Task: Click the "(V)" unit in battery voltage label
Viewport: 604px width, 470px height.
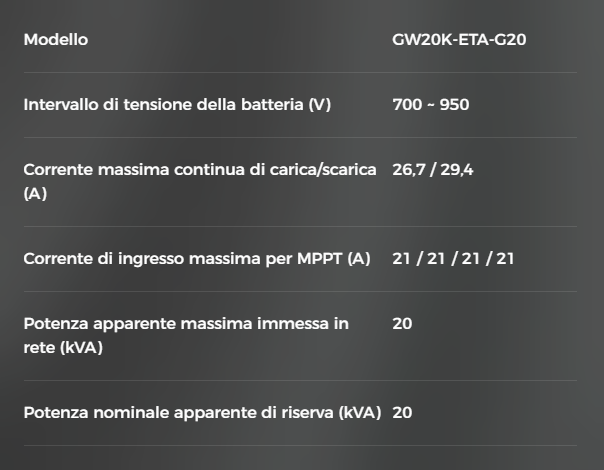Action: (x=320, y=105)
